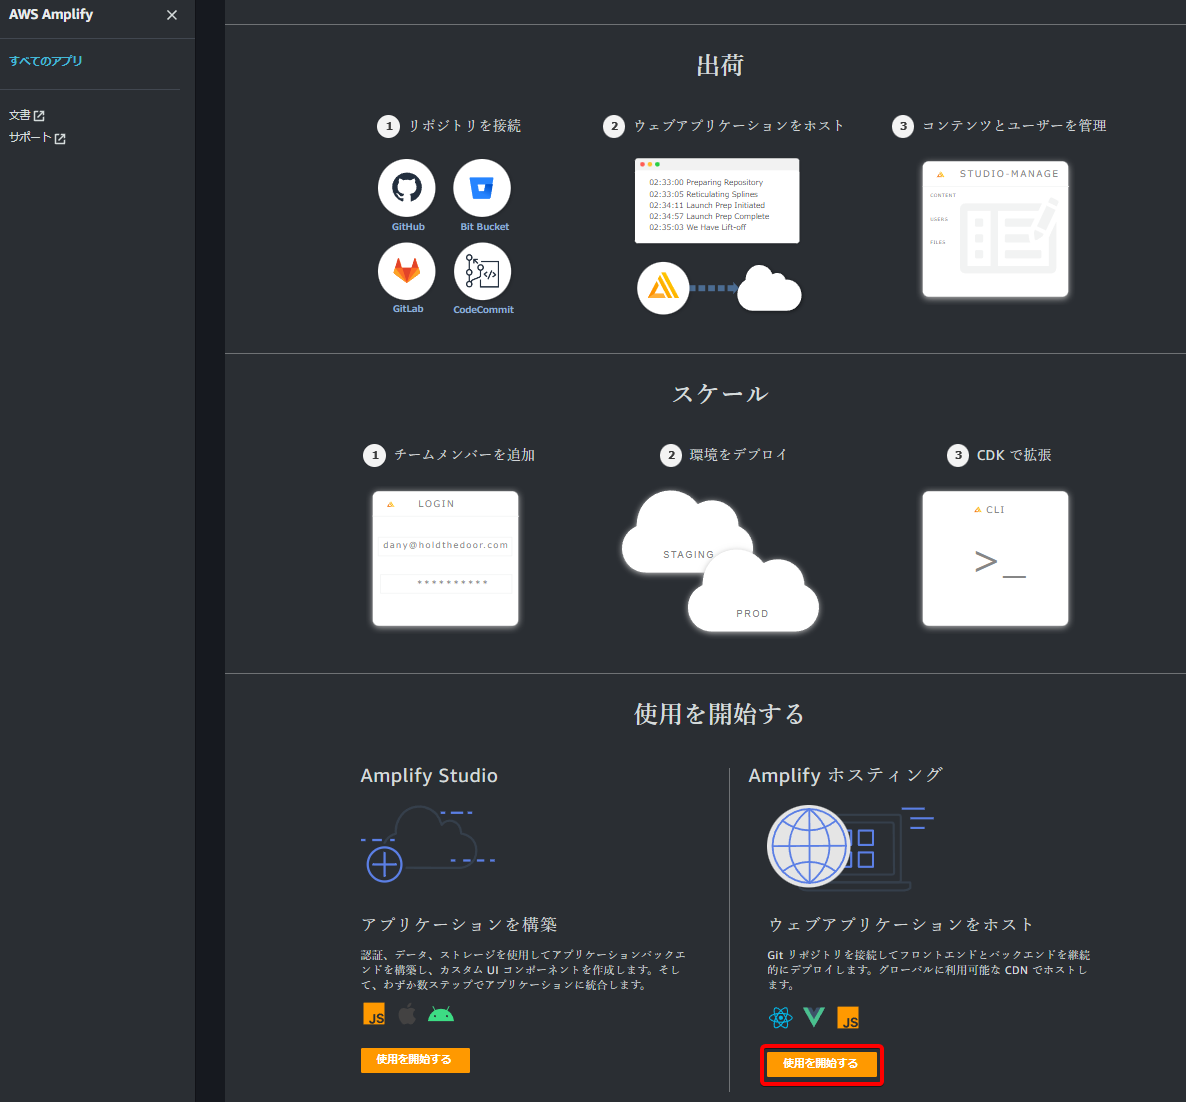Image resolution: width=1186 pixels, height=1102 pixels.
Task: Click the Vue framework icon
Action: tap(814, 1017)
